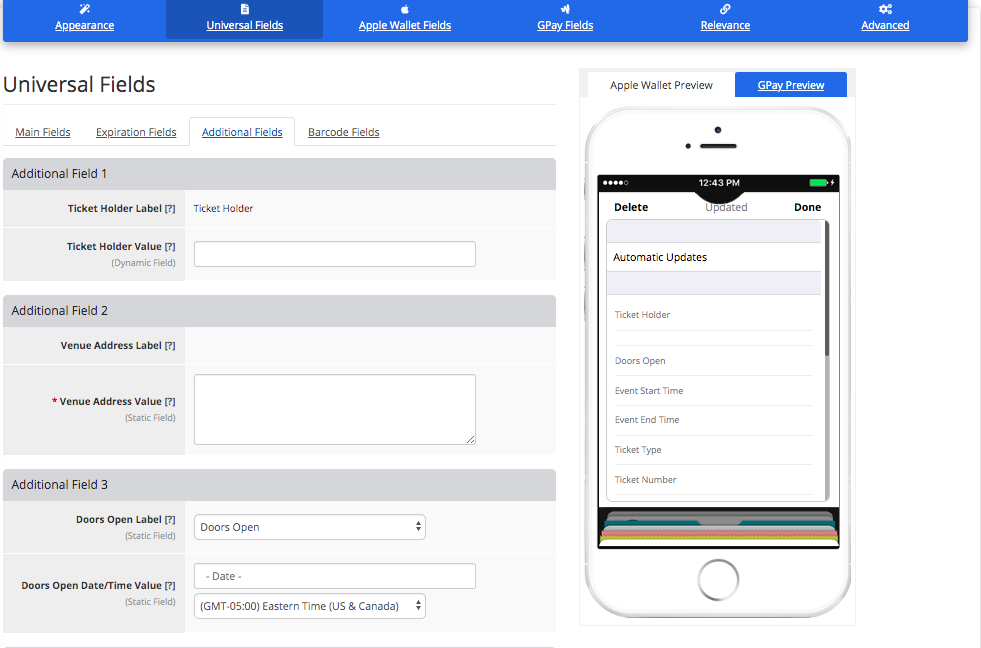This screenshot has width=981, height=648.
Task: Click the Ticket Holder Value input field
Action: 335,254
